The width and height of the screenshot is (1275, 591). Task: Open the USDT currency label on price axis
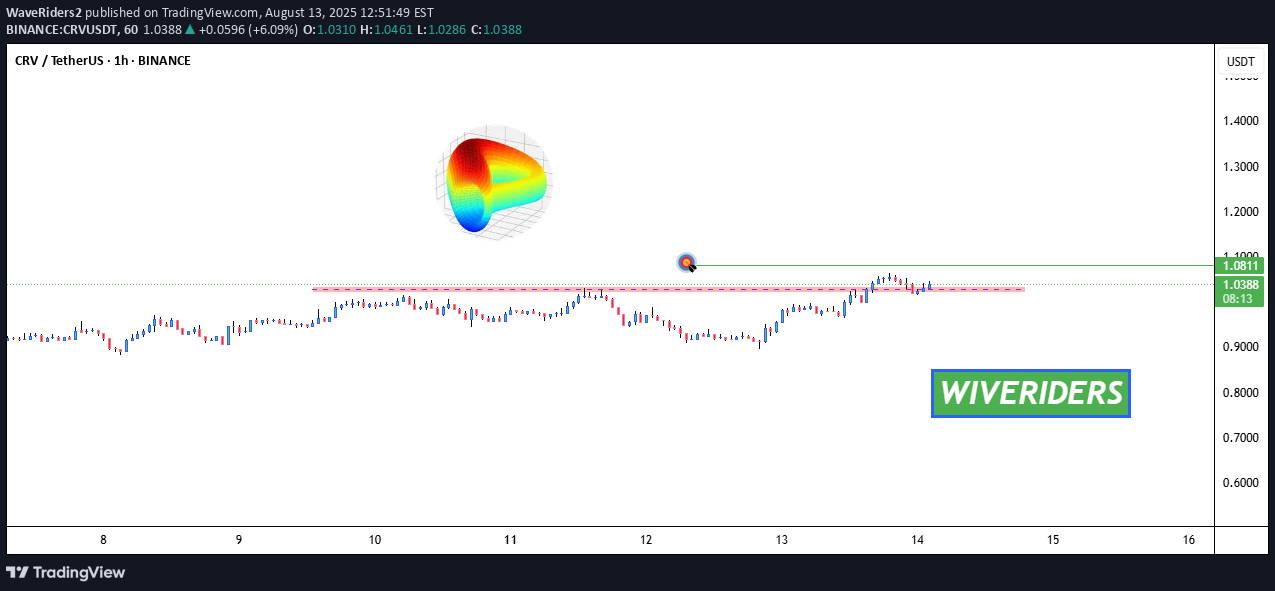pos(1241,62)
